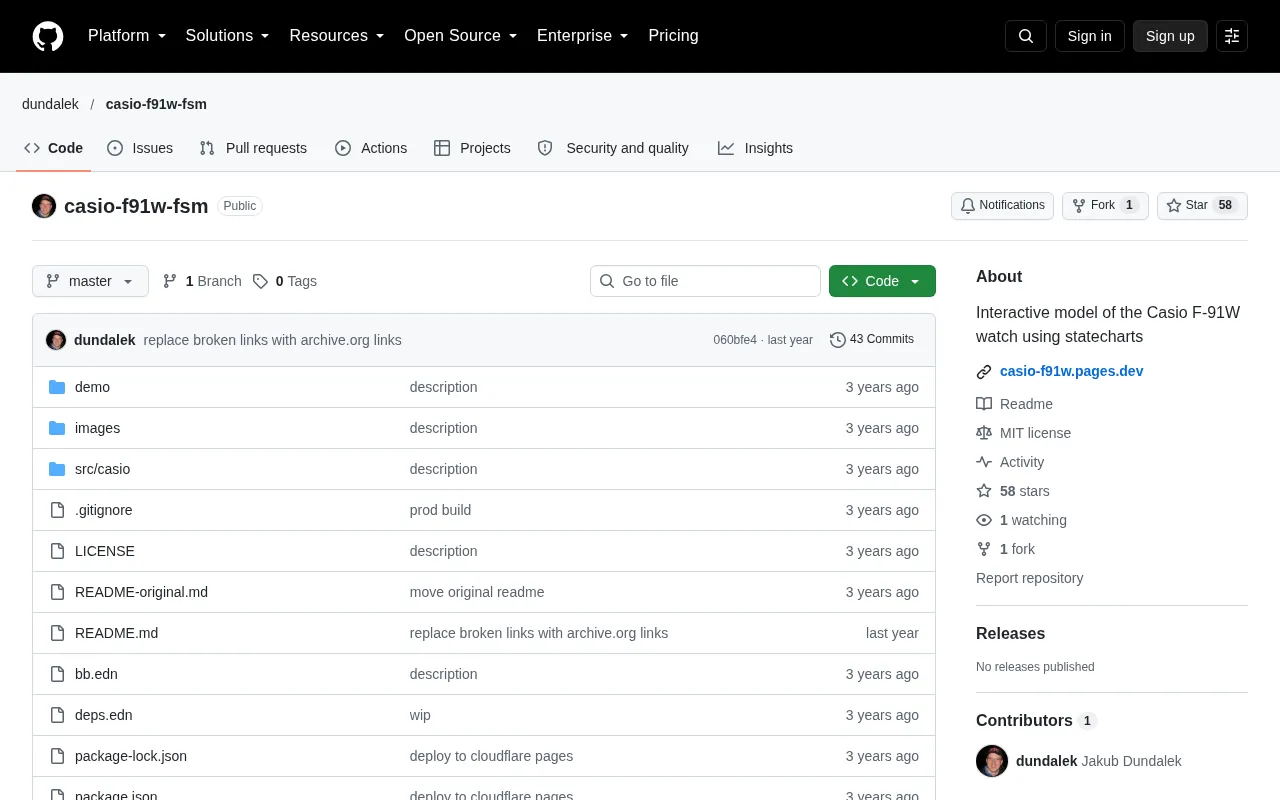The image size is (1280, 800).
Task: Open the casio-f91w.pages.dev link
Action: tap(1071, 371)
